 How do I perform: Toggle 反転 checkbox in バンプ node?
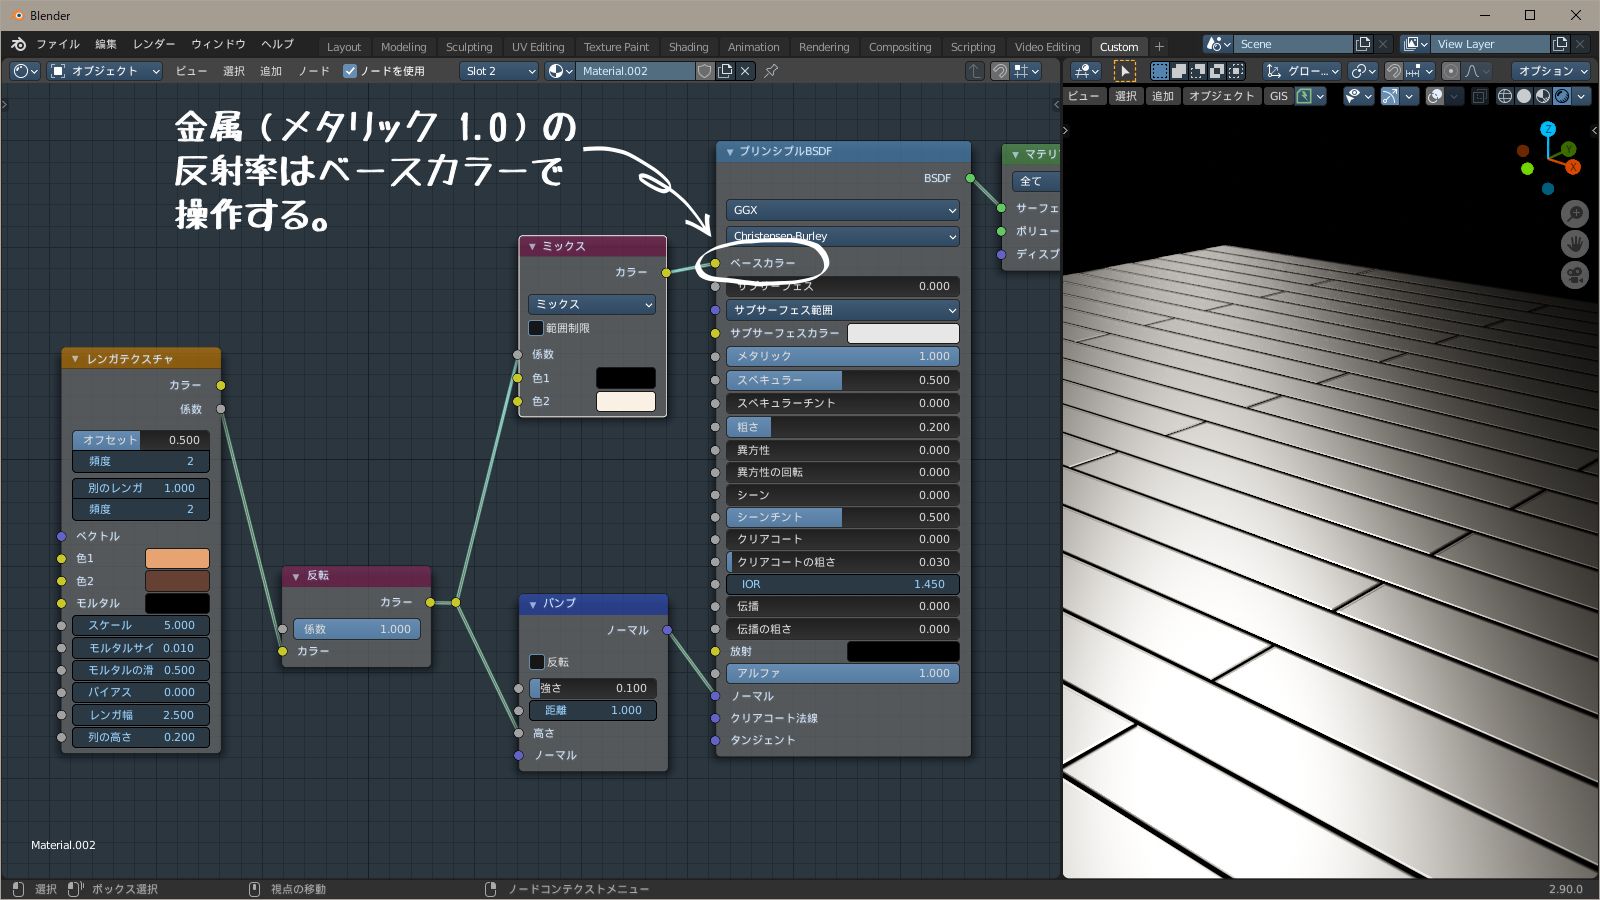click(537, 662)
